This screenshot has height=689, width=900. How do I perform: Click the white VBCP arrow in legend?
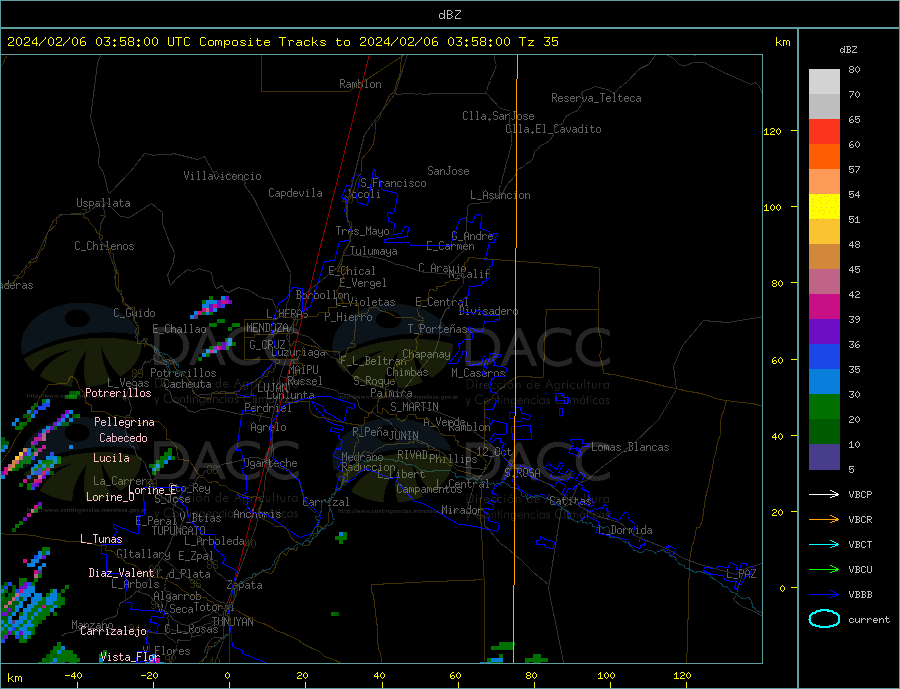coord(824,494)
